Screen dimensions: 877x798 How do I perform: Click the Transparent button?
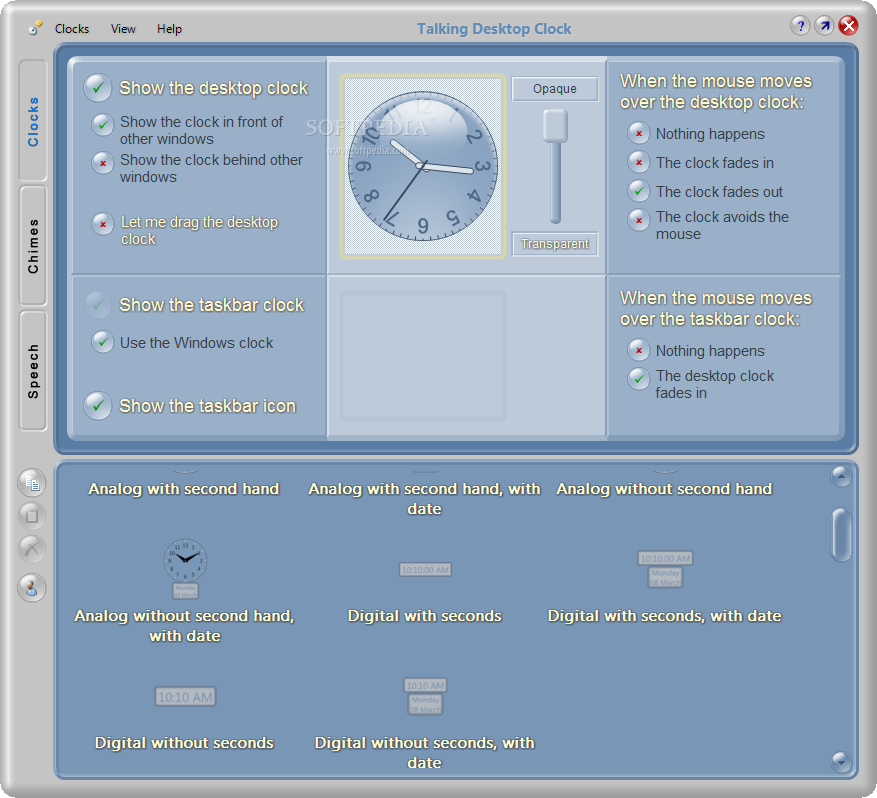[555, 244]
